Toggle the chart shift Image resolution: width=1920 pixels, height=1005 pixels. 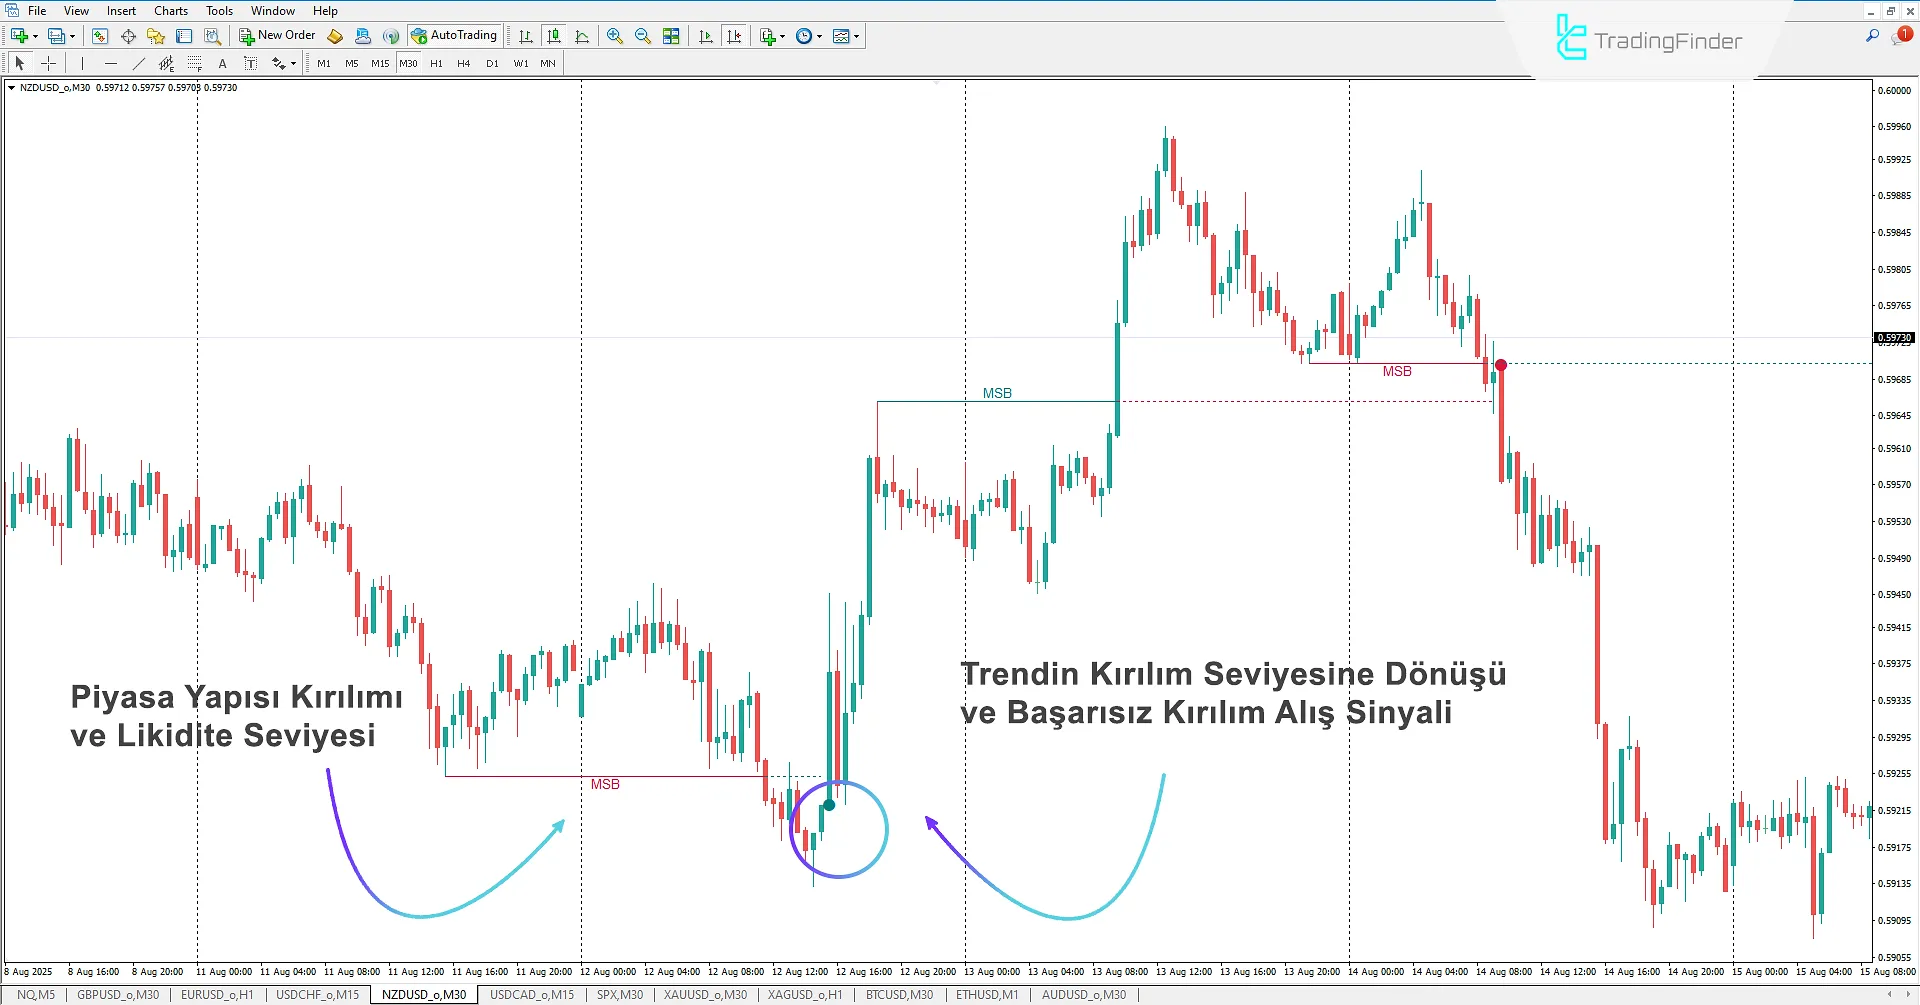click(x=735, y=36)
